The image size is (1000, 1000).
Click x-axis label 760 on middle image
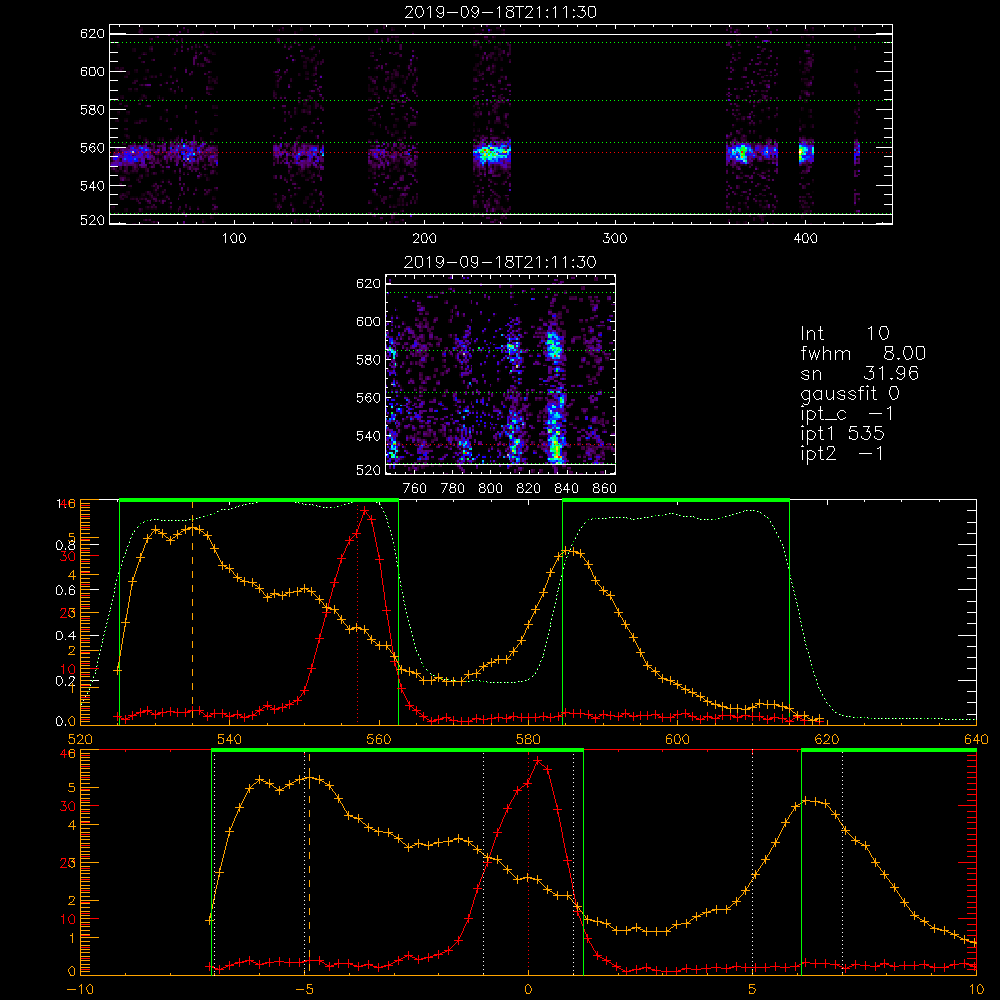415,489
